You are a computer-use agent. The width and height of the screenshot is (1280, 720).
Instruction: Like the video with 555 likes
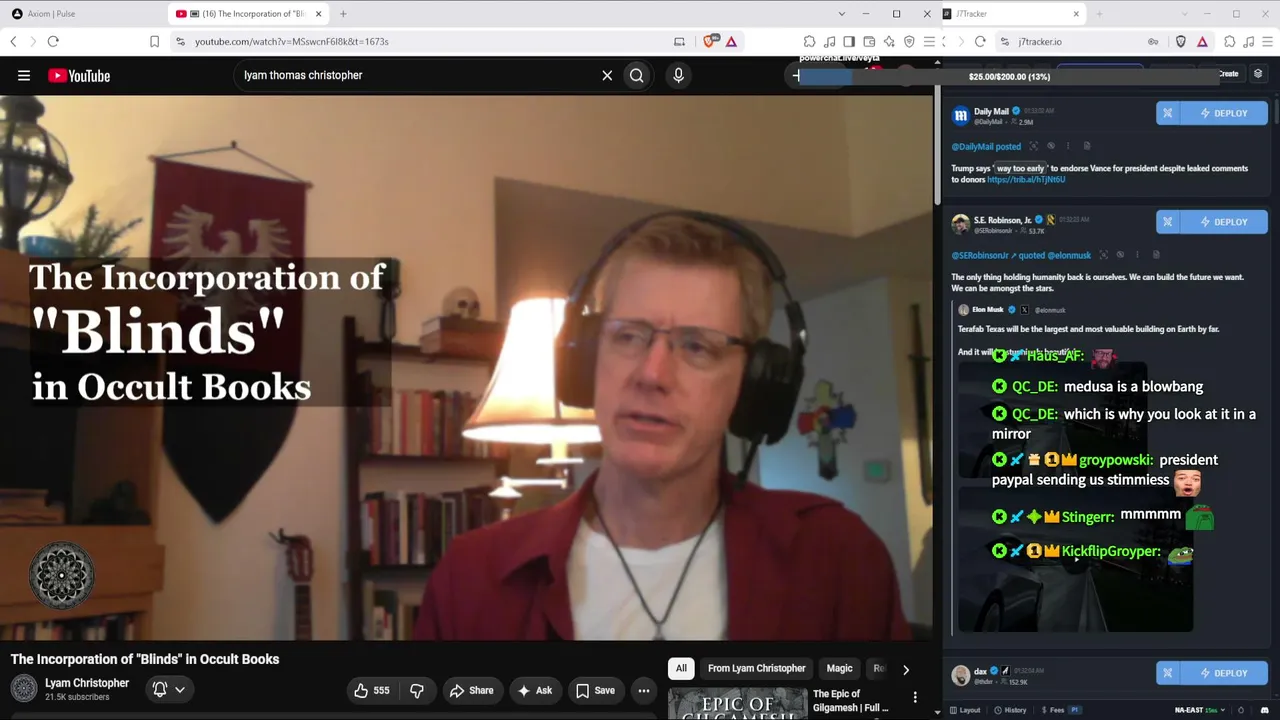click(x=371, y=690)
